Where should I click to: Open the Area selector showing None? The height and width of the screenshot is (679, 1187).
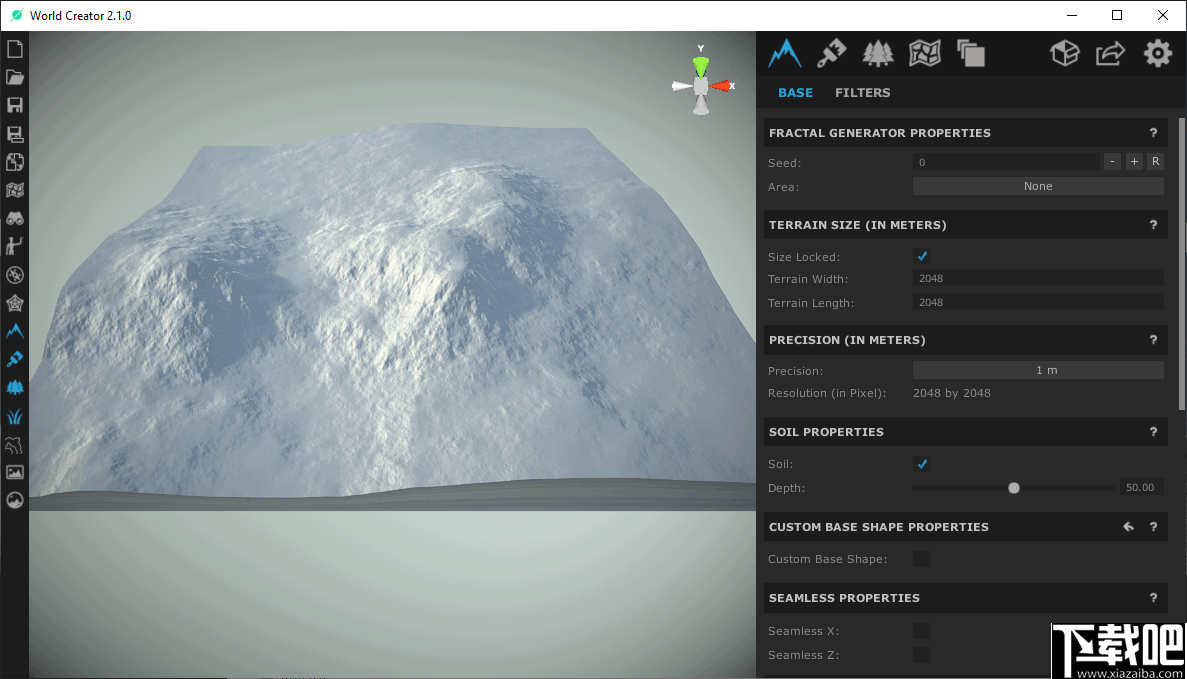tap(1037, 186)
